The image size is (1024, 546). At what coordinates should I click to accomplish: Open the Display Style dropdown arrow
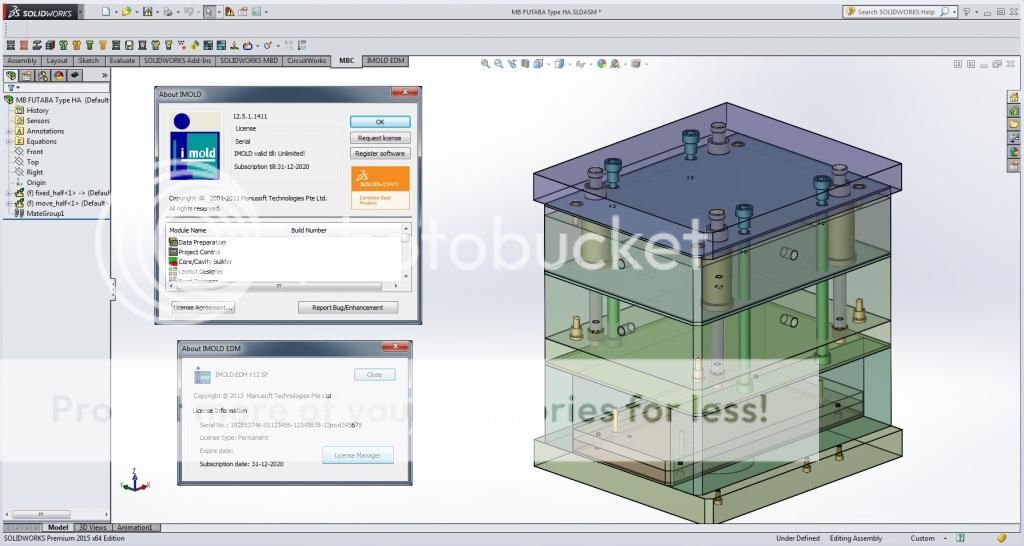point(569,65)
